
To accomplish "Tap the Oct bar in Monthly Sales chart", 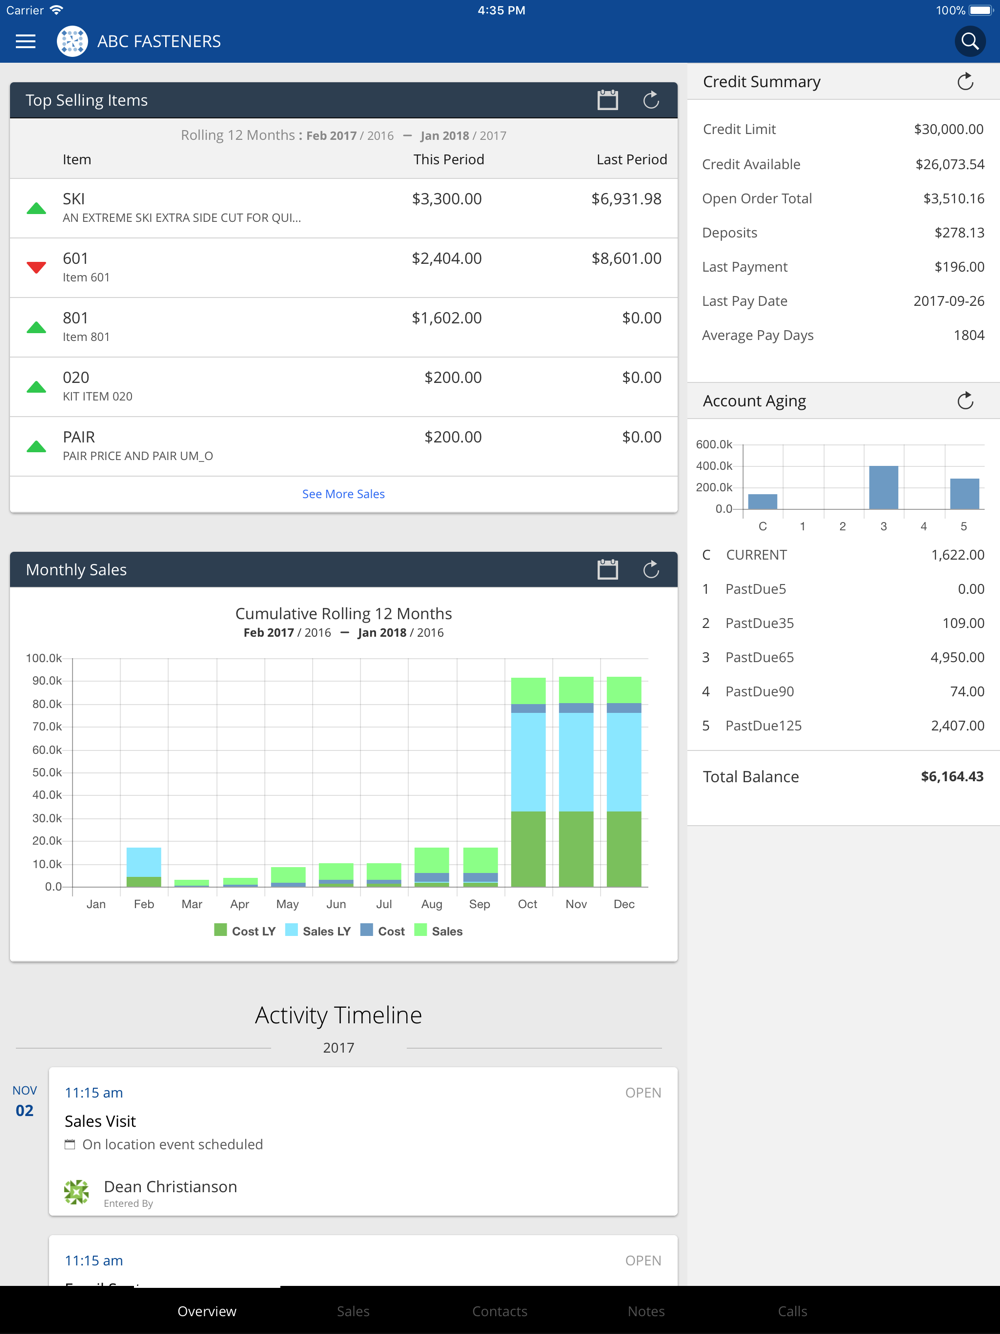I will [528, 782].
